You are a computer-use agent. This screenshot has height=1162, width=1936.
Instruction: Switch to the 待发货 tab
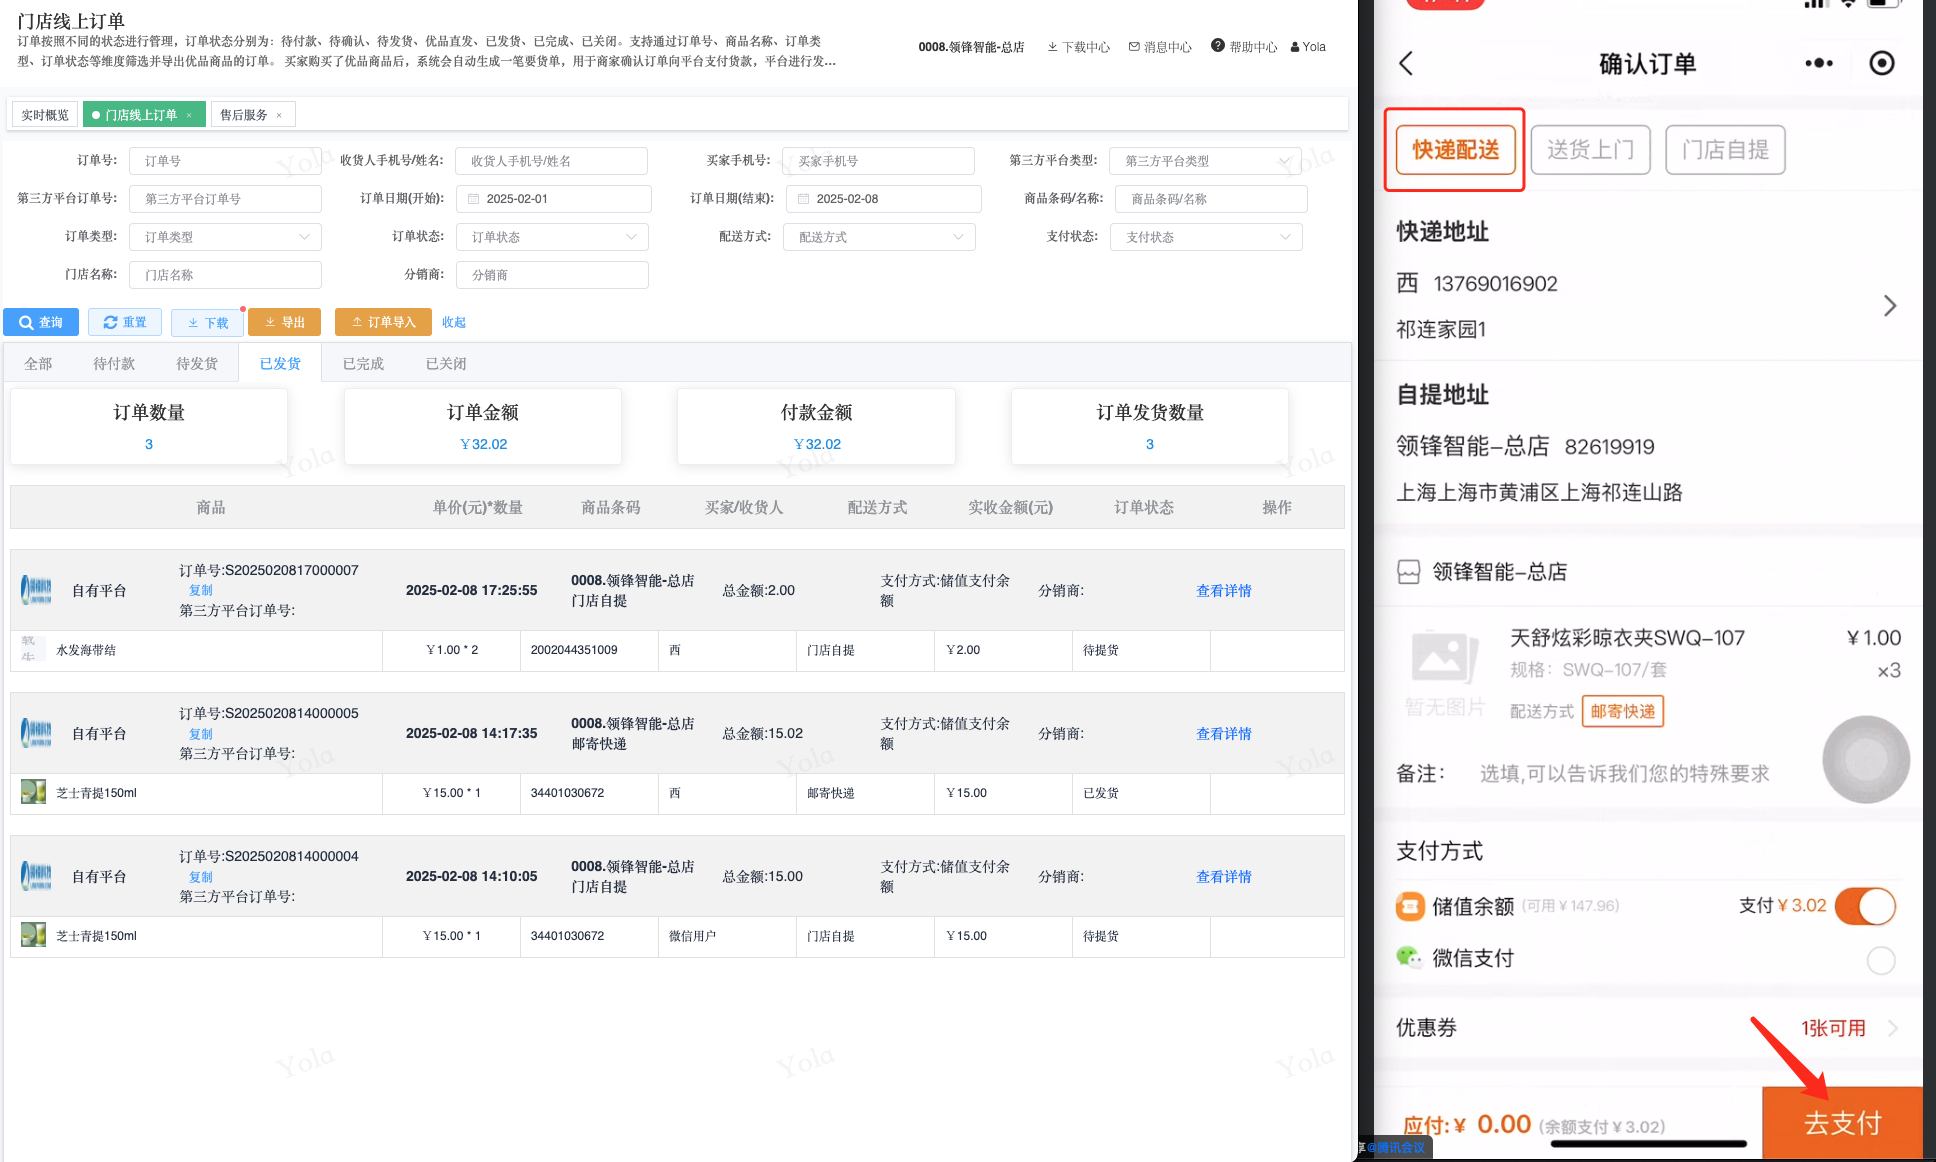(196, 364)
